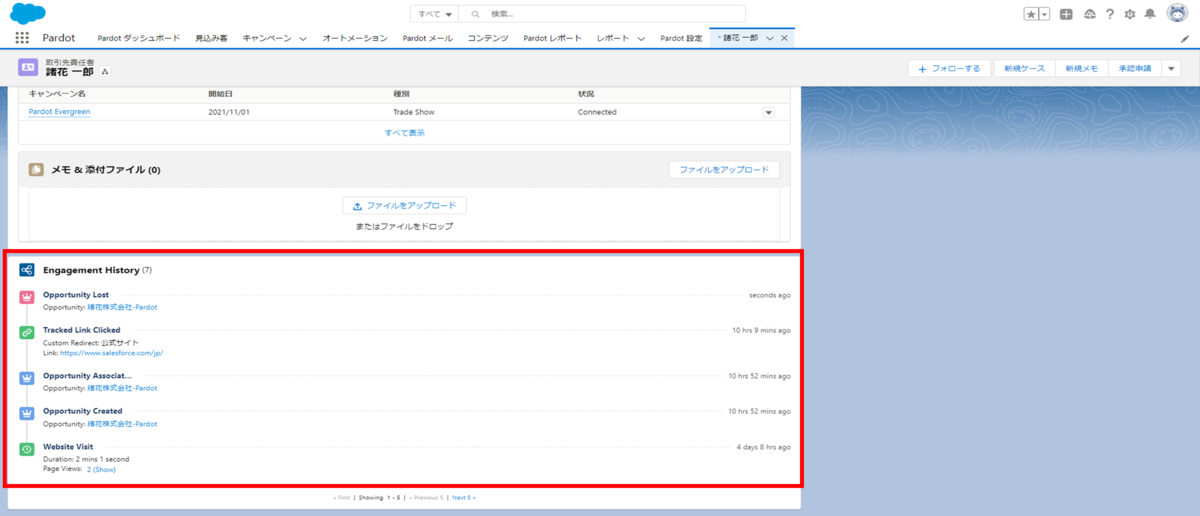Click Opportunity Lost activity title
The image size is (1200, 516).
click(76, 295)
